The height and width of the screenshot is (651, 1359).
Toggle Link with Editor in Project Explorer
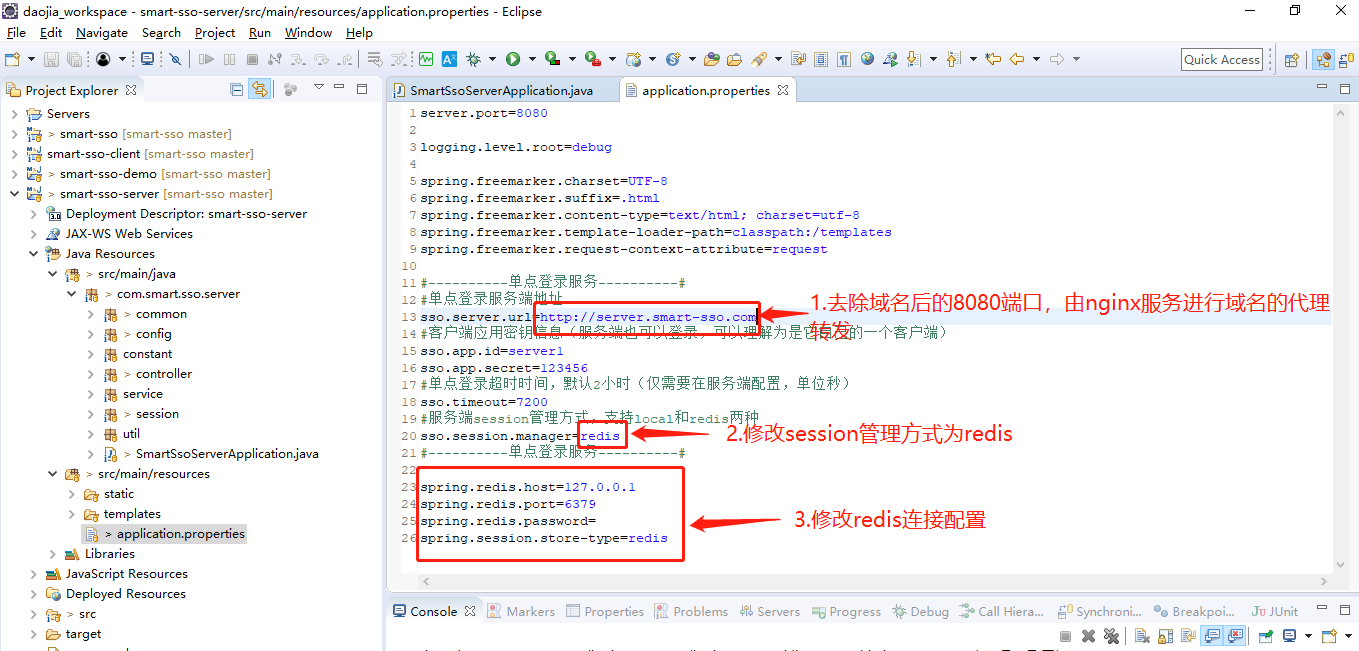coord(259,90)
